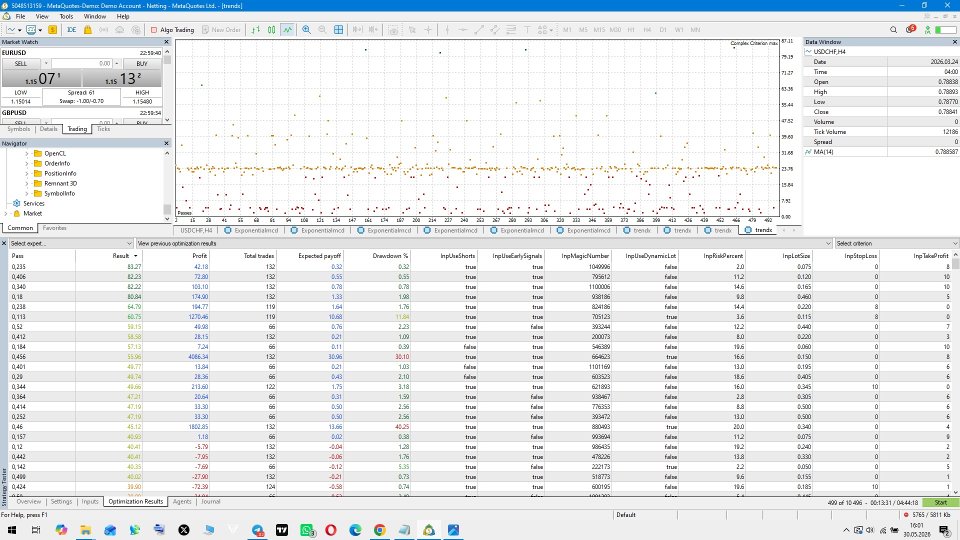Select the optimization result pass 0,235

click(x=481, y=266)
